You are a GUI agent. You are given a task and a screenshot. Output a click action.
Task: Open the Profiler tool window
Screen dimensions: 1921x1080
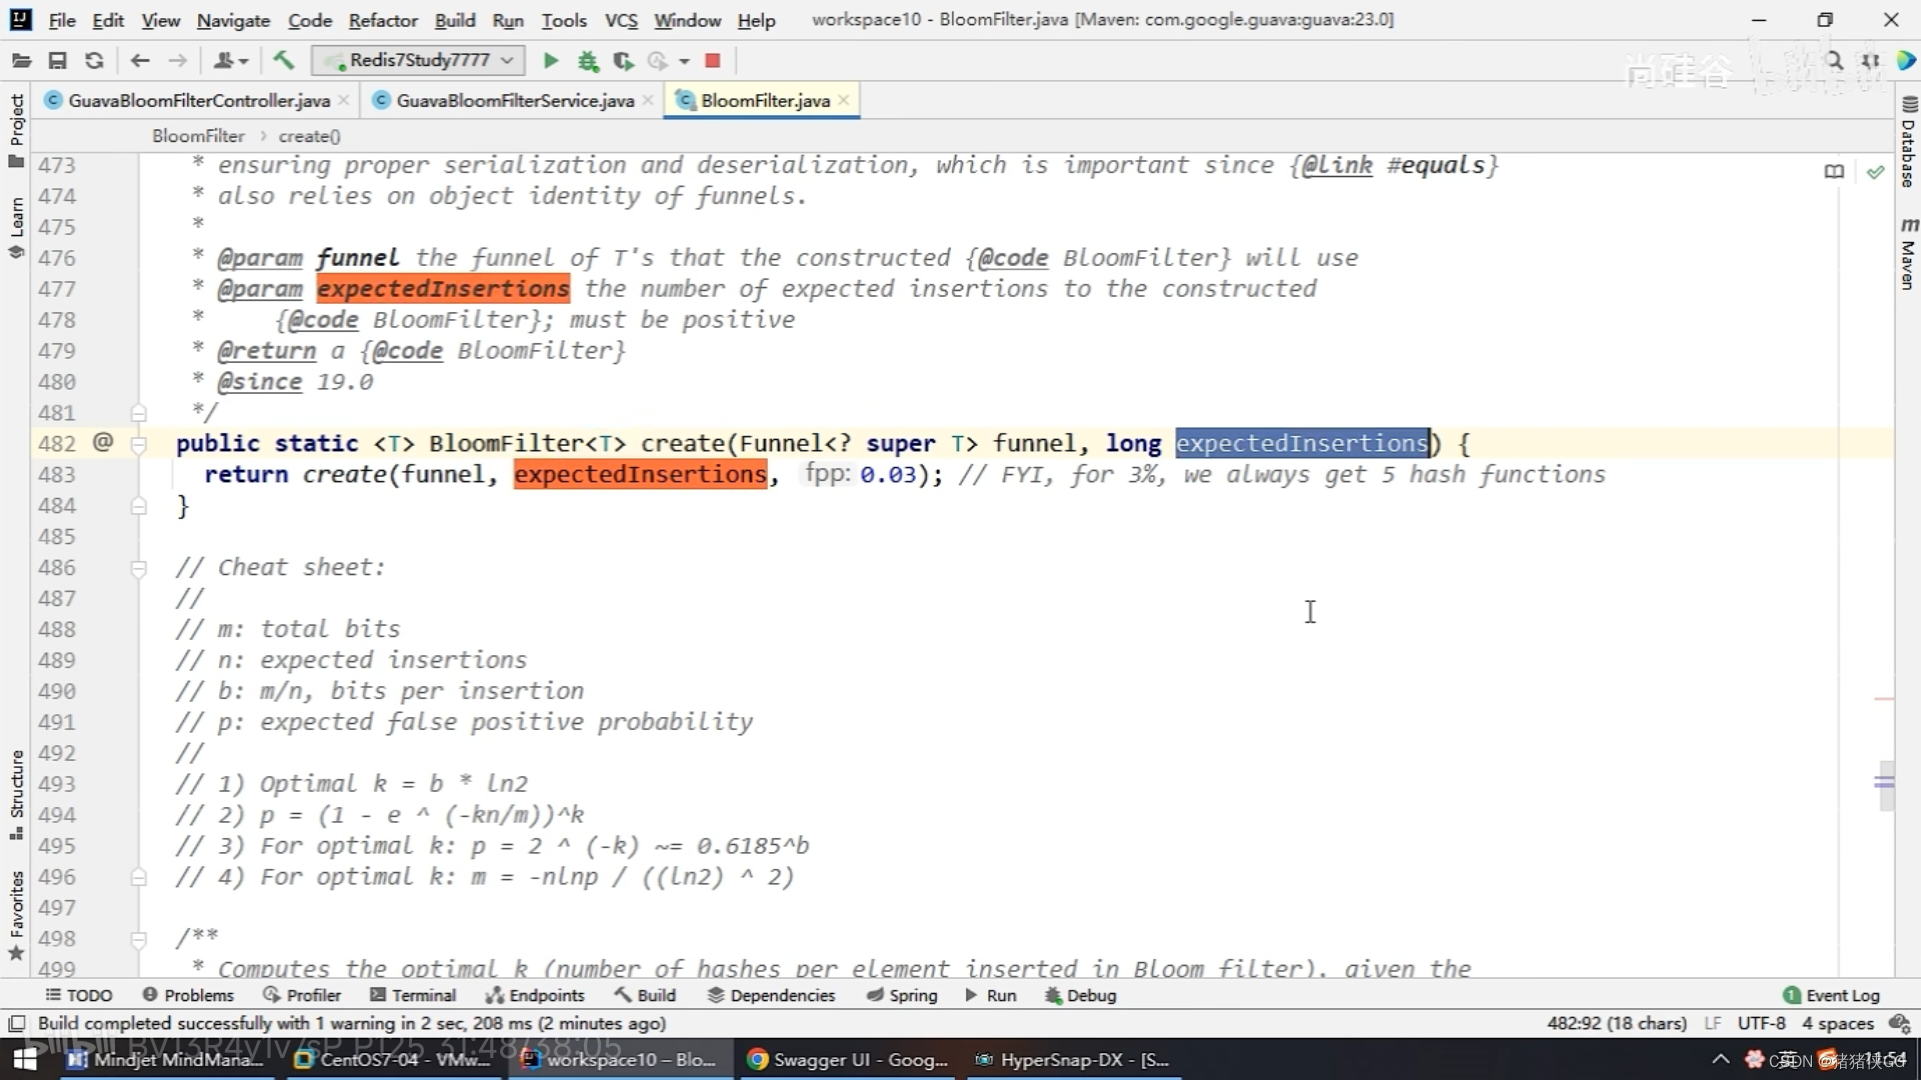[302, 995]
